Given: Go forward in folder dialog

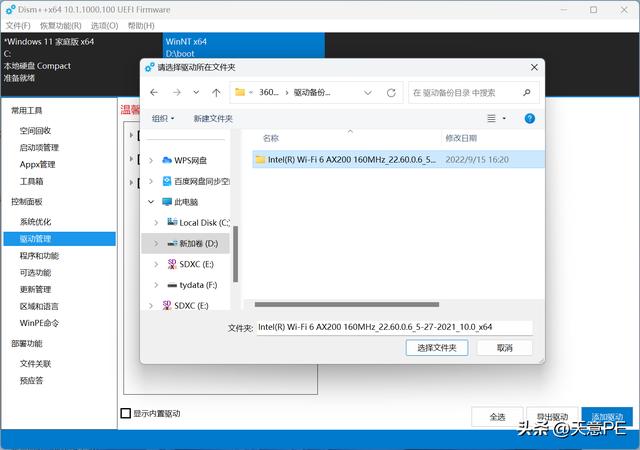Looking at the screenshot, I should (176, 93).
